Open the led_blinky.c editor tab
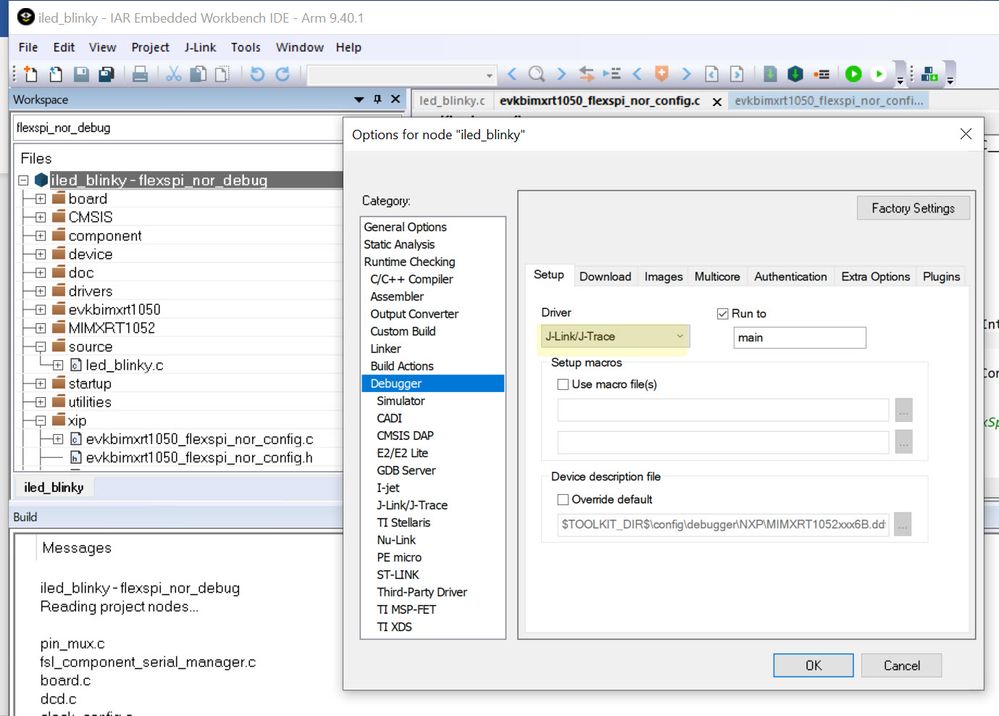Image resolution: width=999 pixels, height=716 pixels. pyautogui.click(x=452, y=101)
